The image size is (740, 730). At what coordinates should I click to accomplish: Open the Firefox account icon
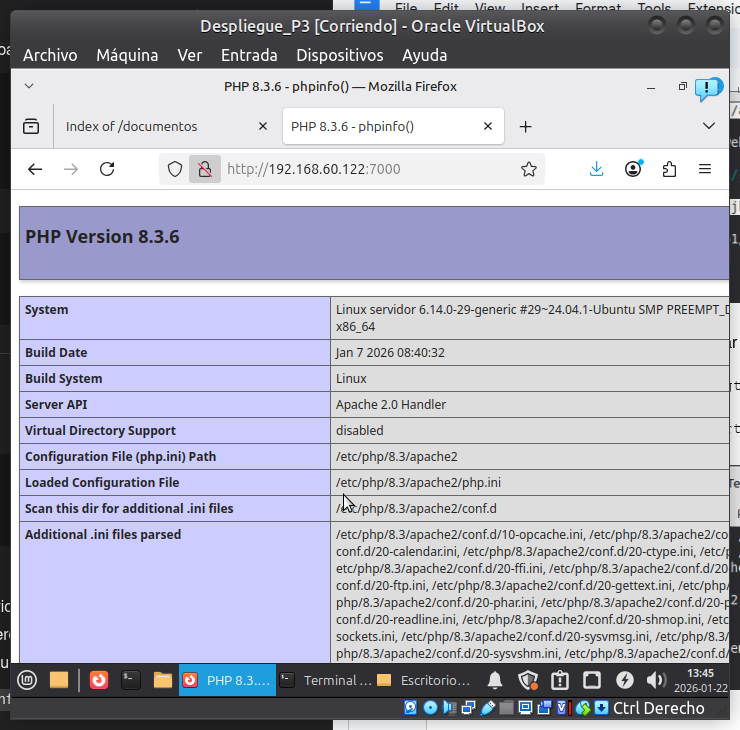pos(633,169)
